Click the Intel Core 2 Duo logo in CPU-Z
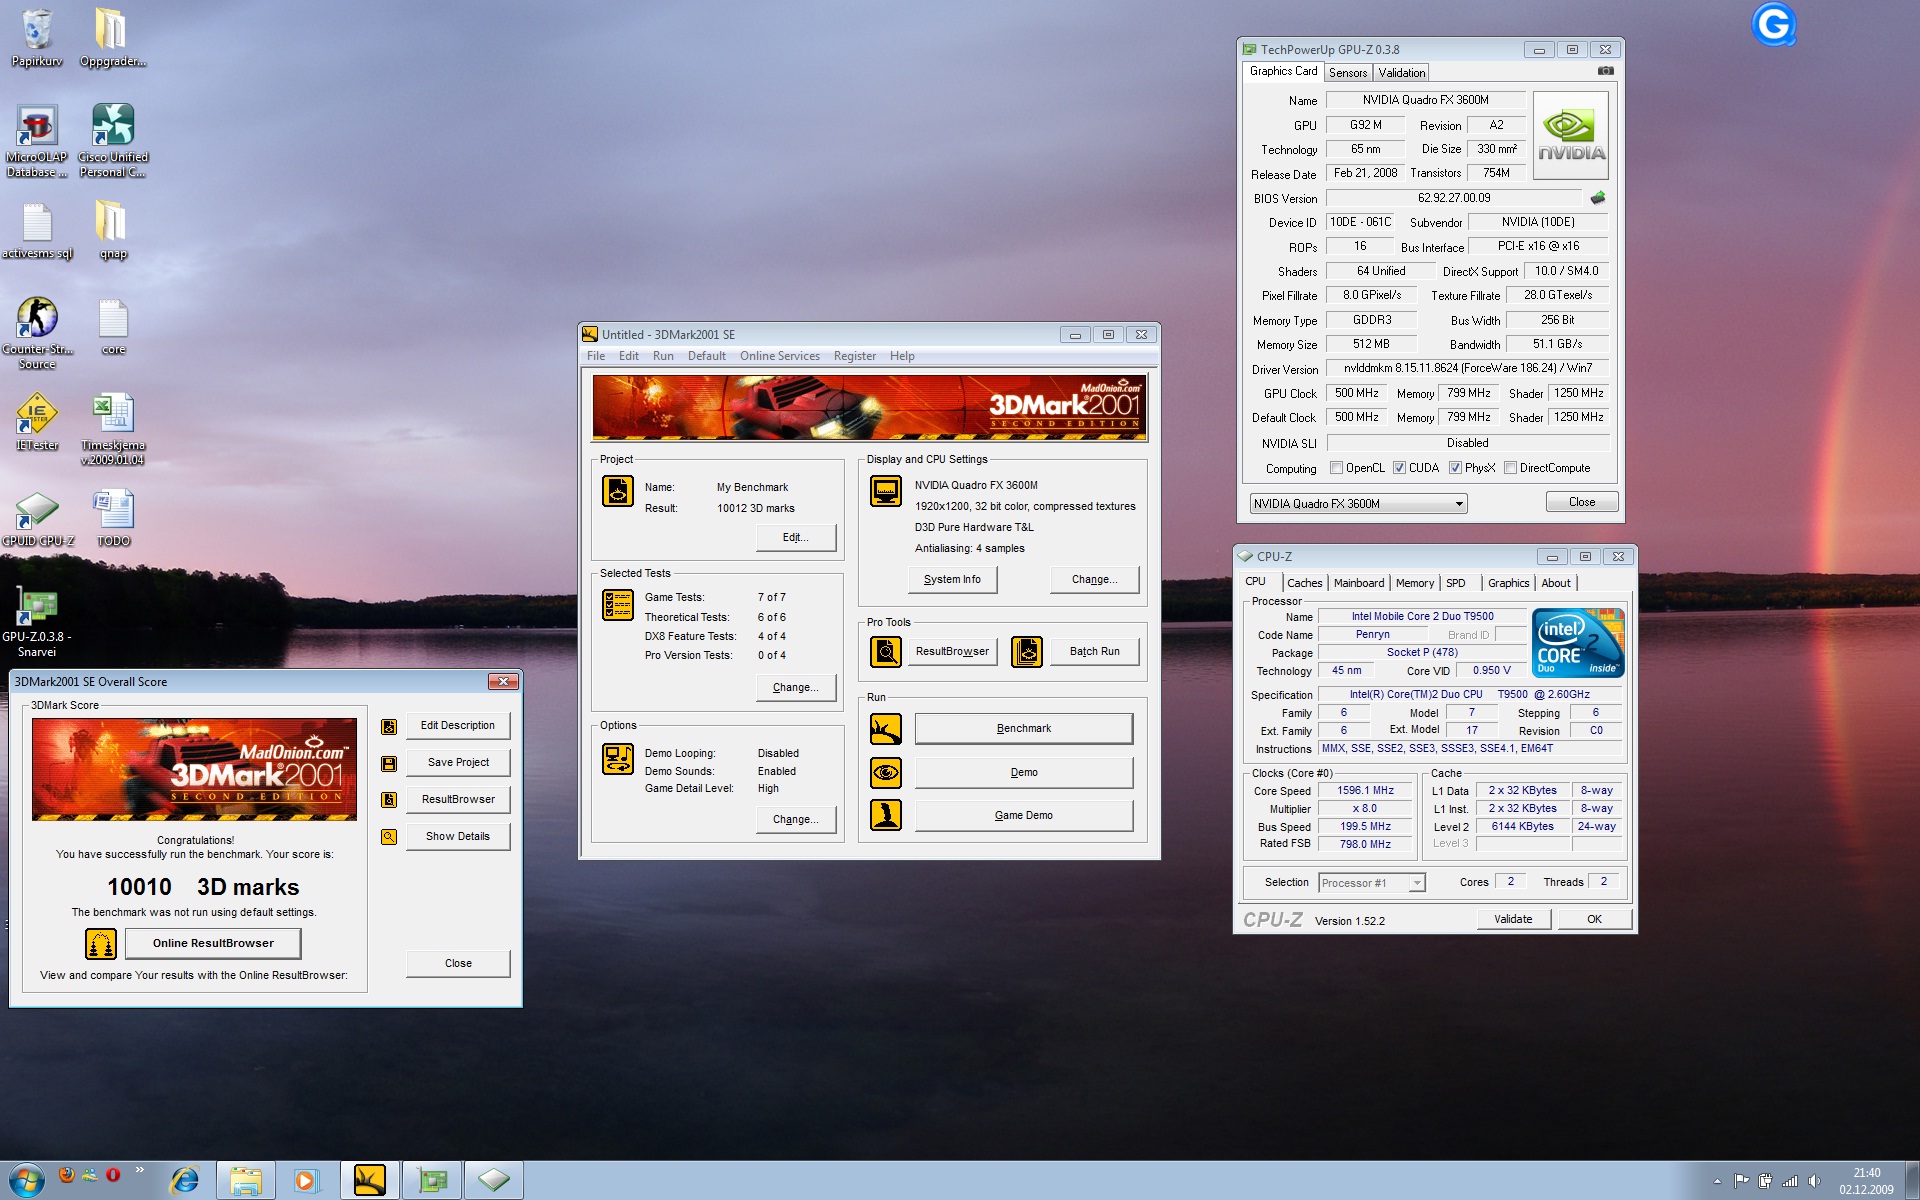The image size is (1920, 1200). (1578, 643)
